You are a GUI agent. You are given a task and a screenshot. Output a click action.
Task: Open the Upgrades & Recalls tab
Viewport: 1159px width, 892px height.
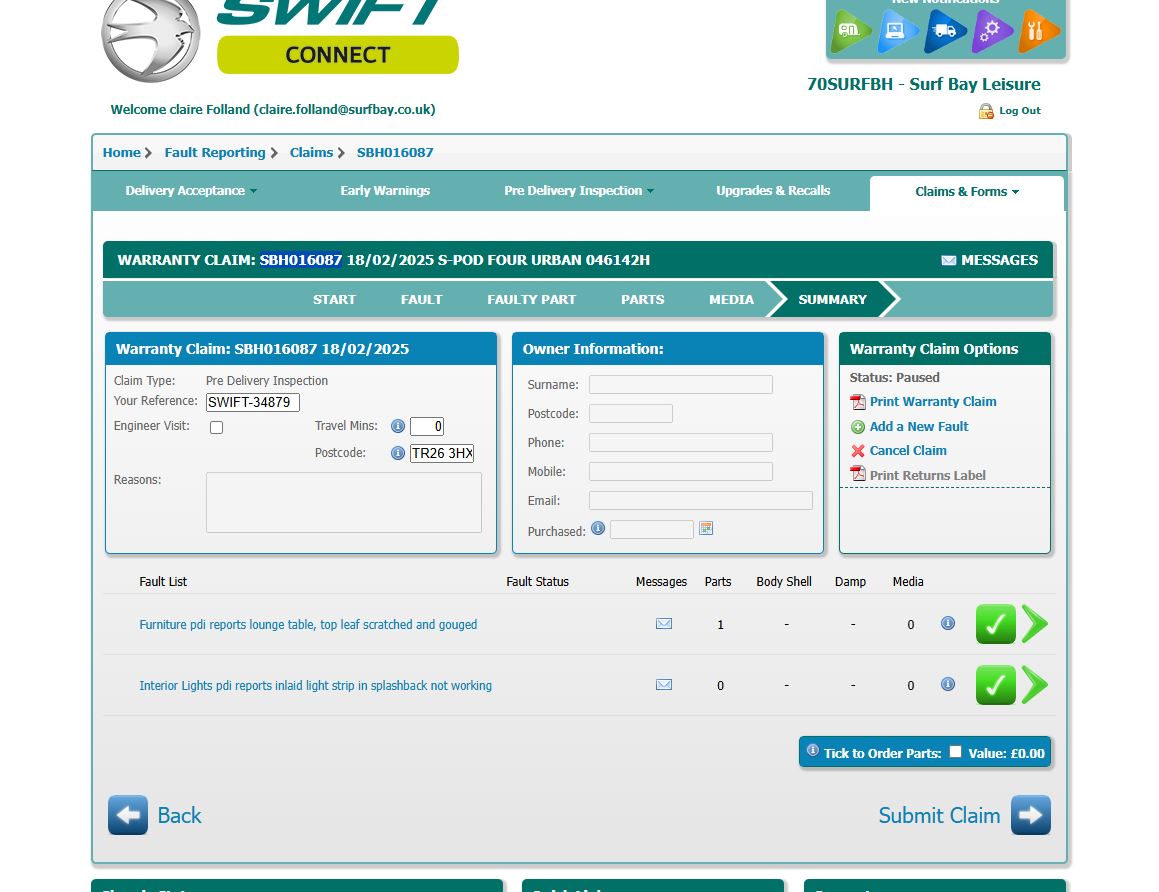pos(772,191)
